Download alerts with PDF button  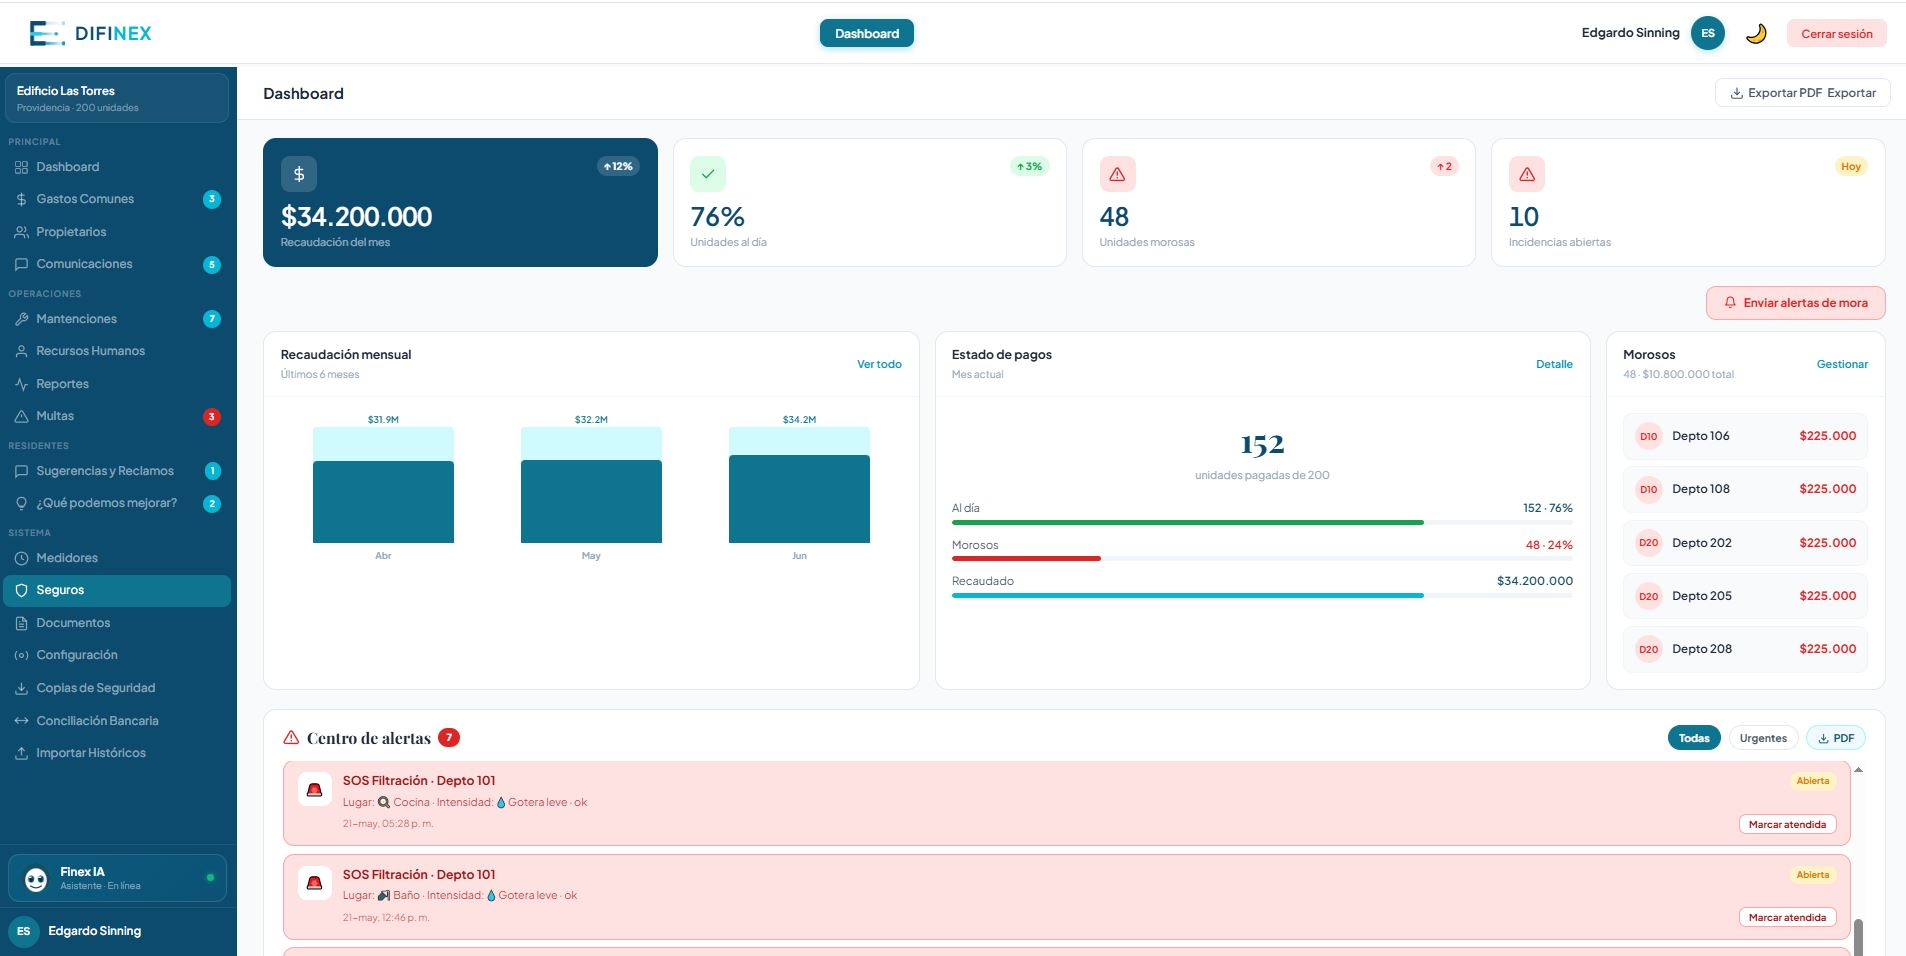click(1836, 738)
